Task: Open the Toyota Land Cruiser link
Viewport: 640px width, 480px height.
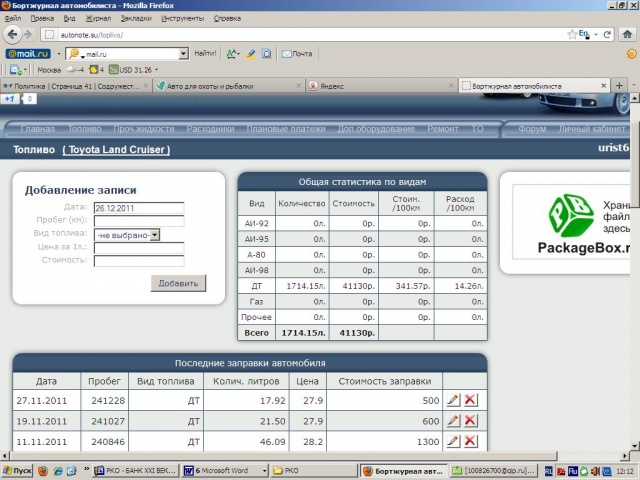Action: click(x=116, y=150)
